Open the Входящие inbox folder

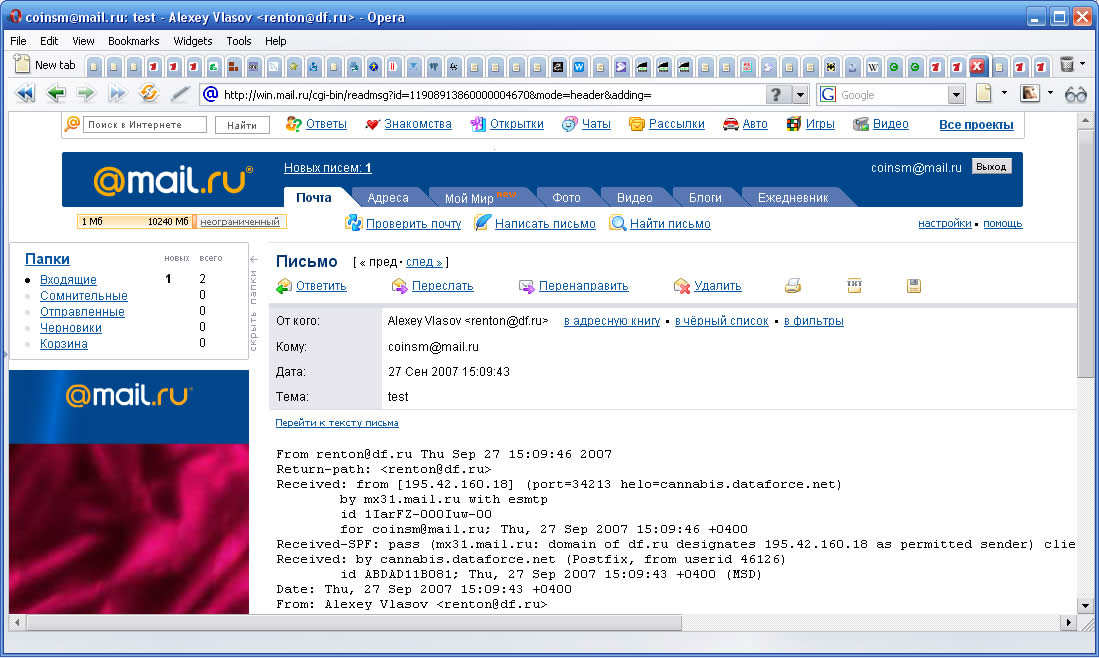coord(68,280)
